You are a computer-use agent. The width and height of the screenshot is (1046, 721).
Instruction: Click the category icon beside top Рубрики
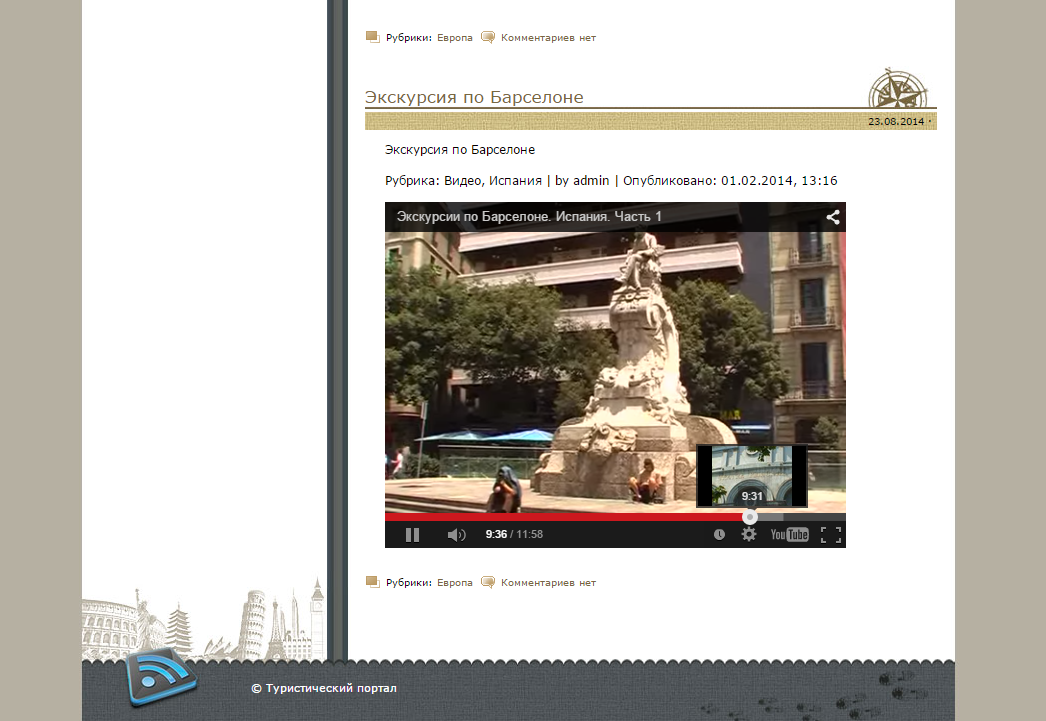click(x=373, y=37)
